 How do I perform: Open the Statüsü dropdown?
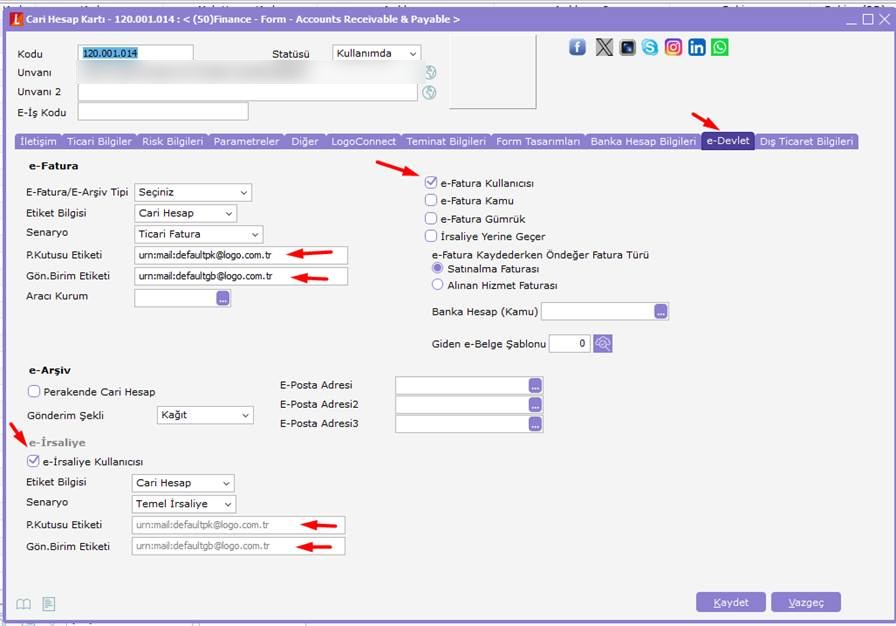coord(377,53)
